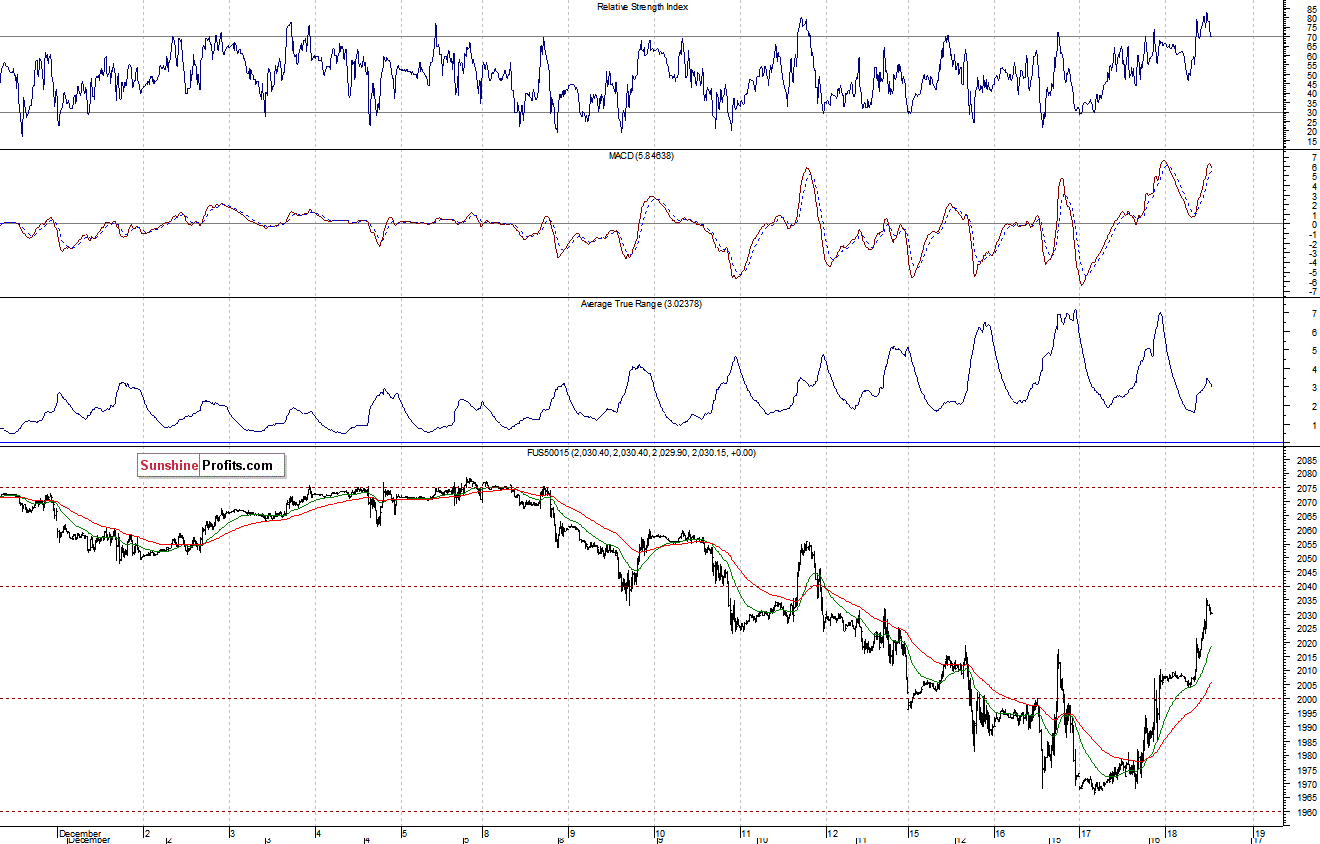Click the date axis label 8
This screenshot has width=1320, height=844.
point(485,833)
